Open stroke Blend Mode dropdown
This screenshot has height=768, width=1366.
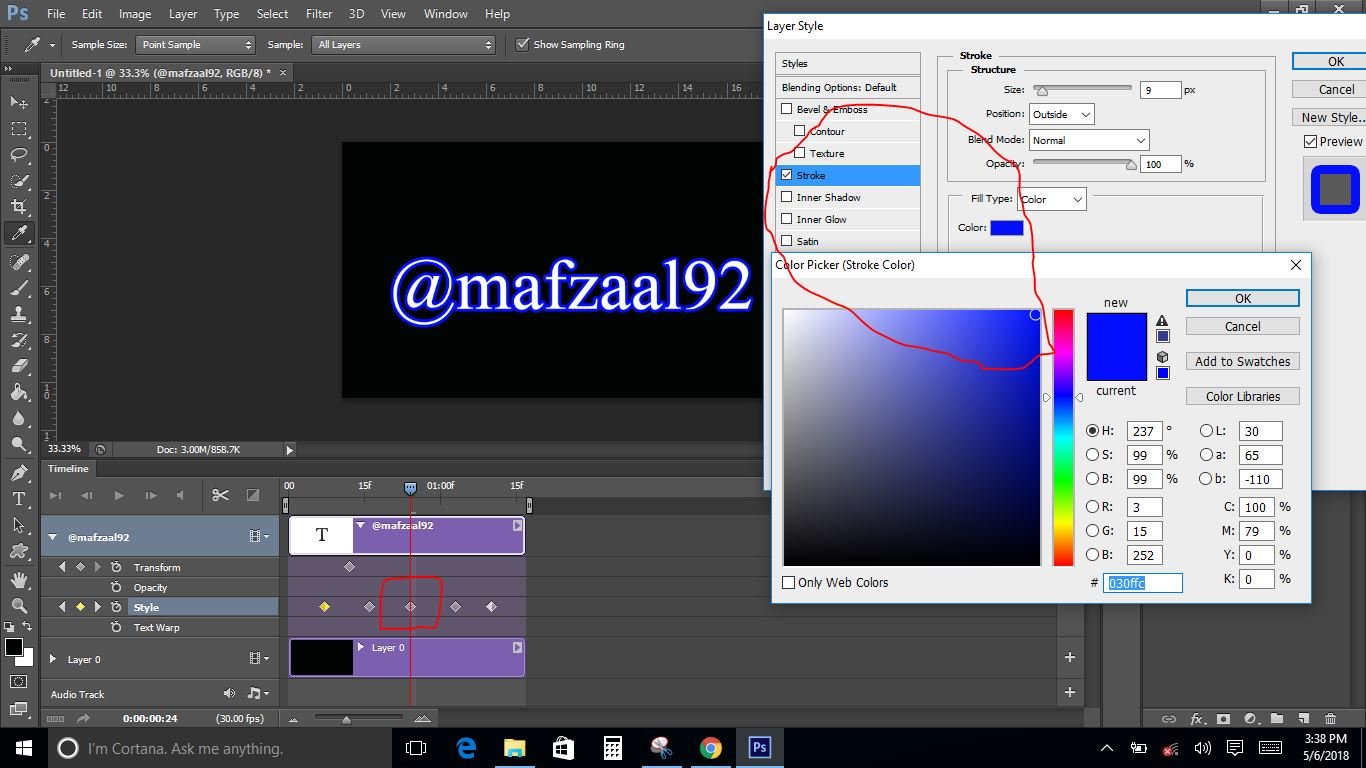point(1089,140)
